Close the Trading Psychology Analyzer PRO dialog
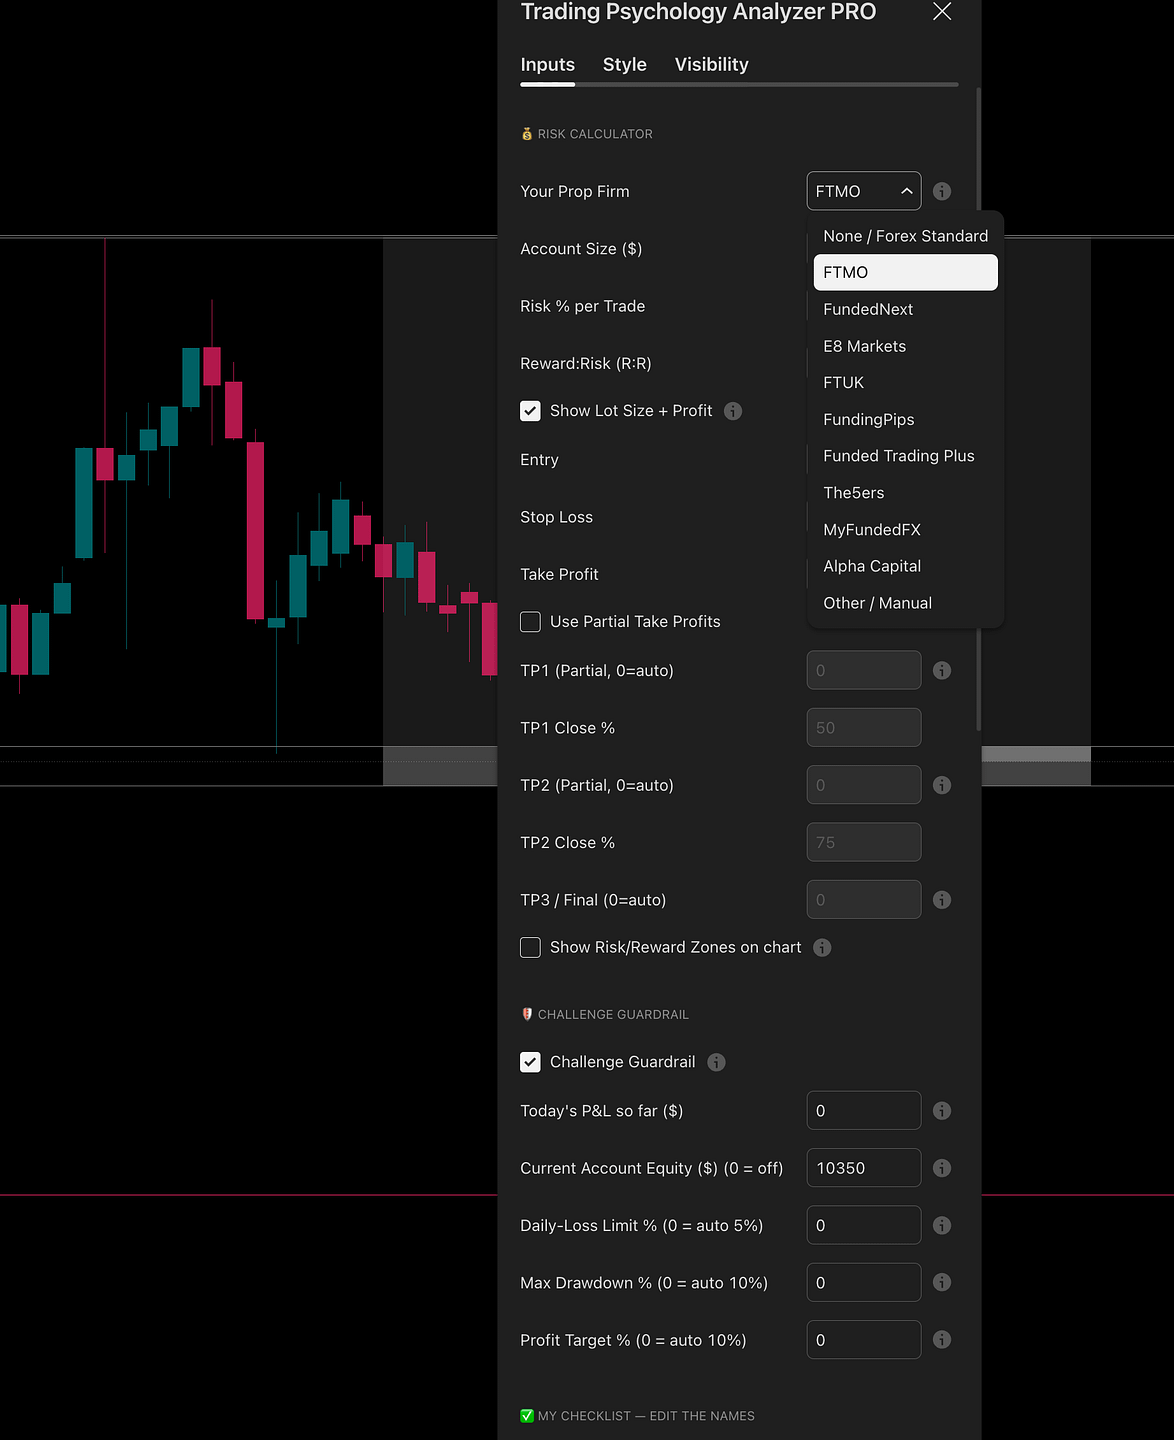This screenshot has width=1174, height=1440. tap(942, 11)
